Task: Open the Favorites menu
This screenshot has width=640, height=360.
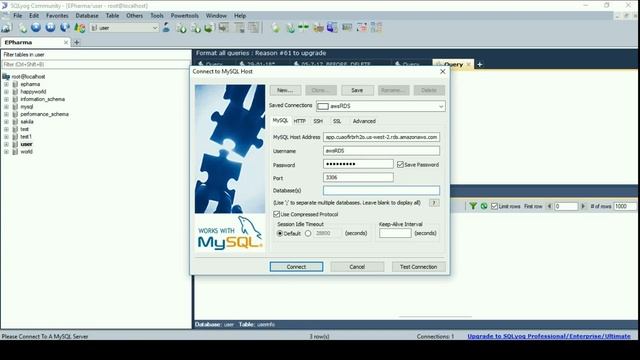Action: pyautogui.click(x=57, y=16)
